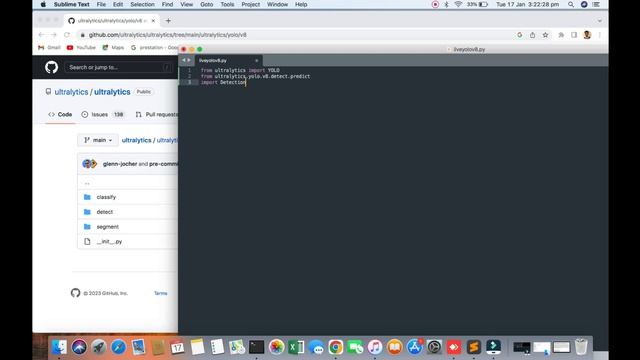Open Reminders list icon in Dock

pos(217,347)
